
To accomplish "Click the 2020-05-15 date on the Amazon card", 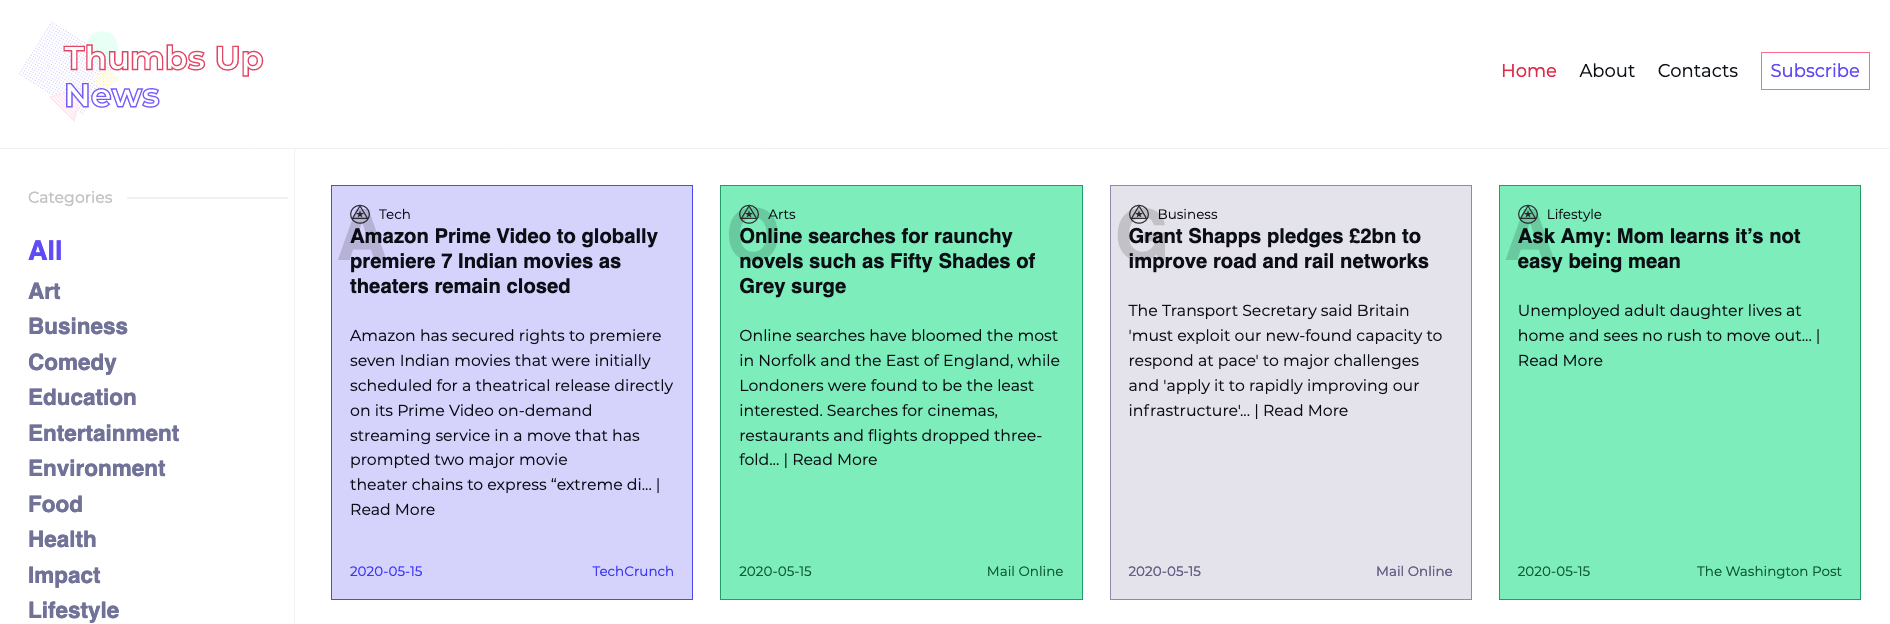I will click(386, 571).
